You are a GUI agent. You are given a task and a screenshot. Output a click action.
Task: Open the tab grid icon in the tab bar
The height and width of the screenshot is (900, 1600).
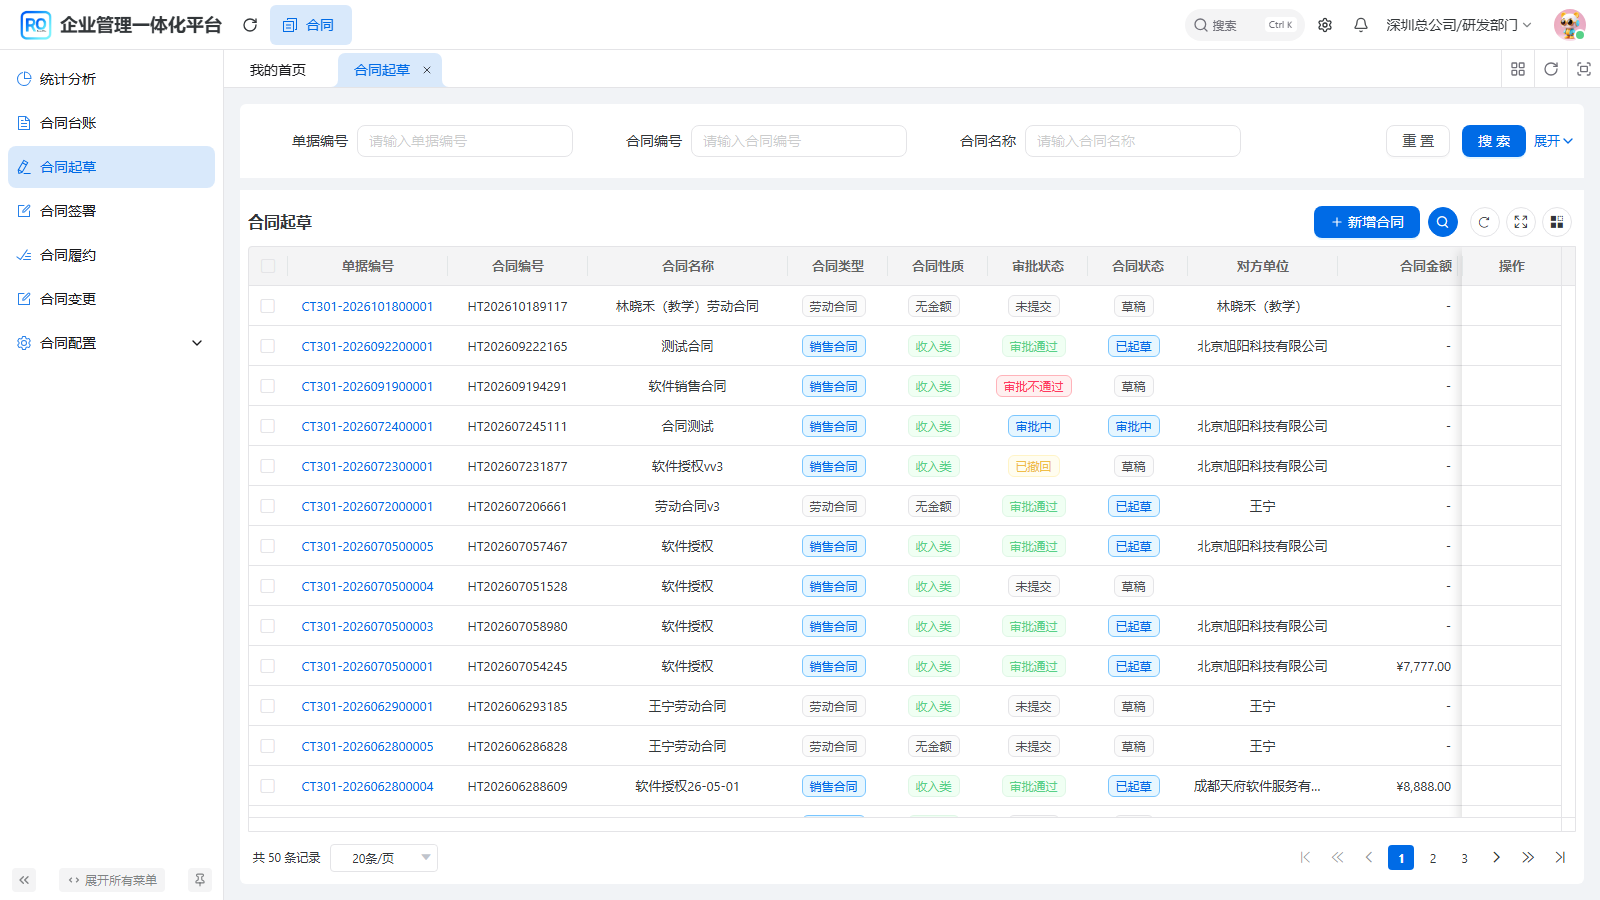click(1518, 69)
